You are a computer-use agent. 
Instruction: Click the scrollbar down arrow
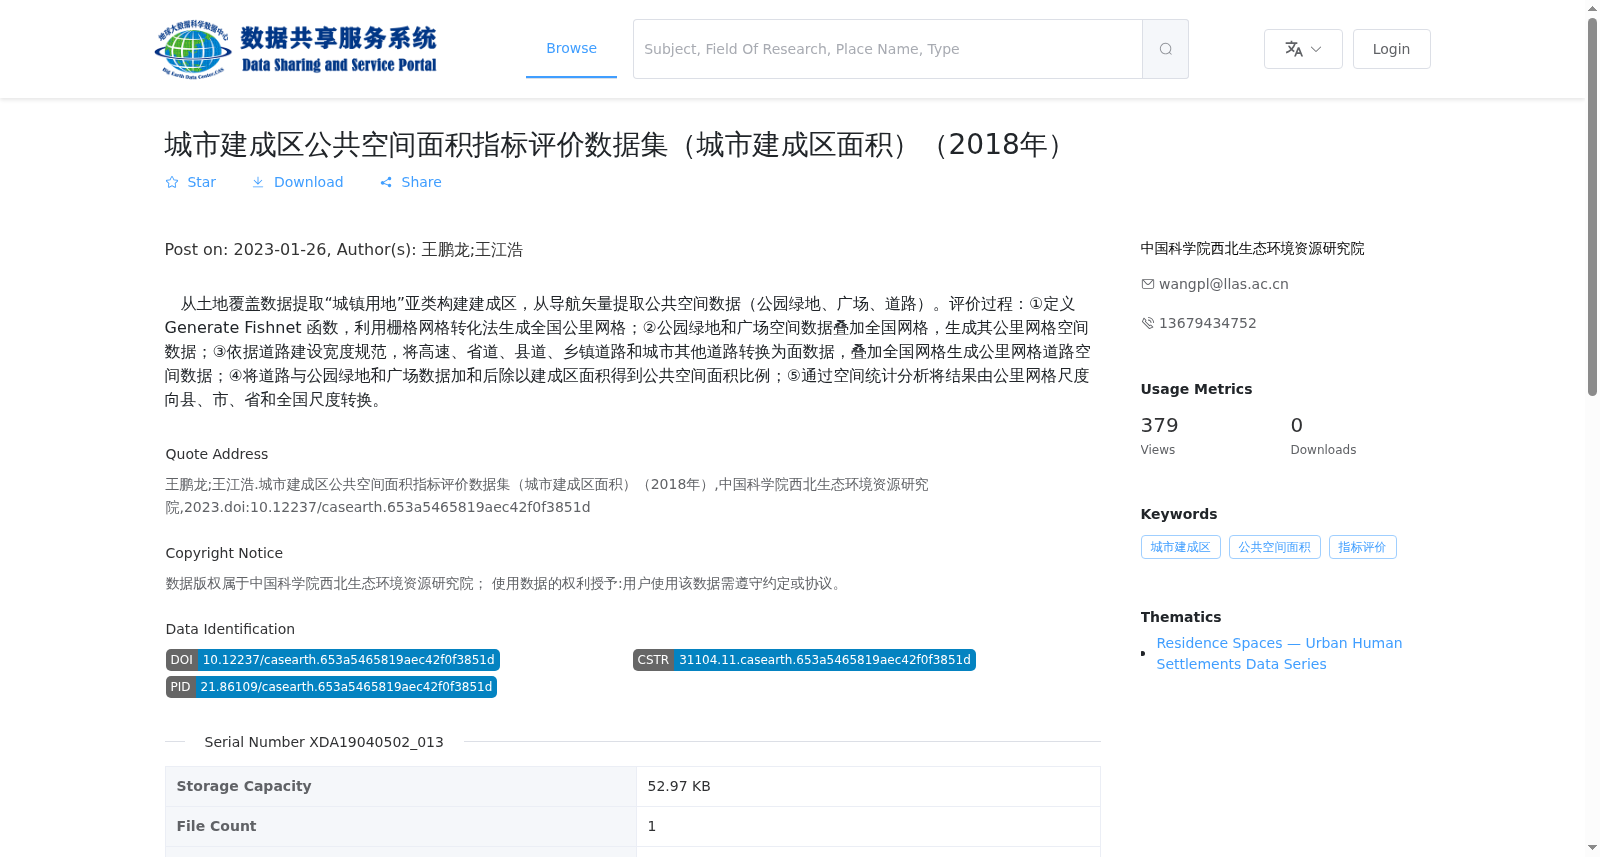tap(1592, 848)
